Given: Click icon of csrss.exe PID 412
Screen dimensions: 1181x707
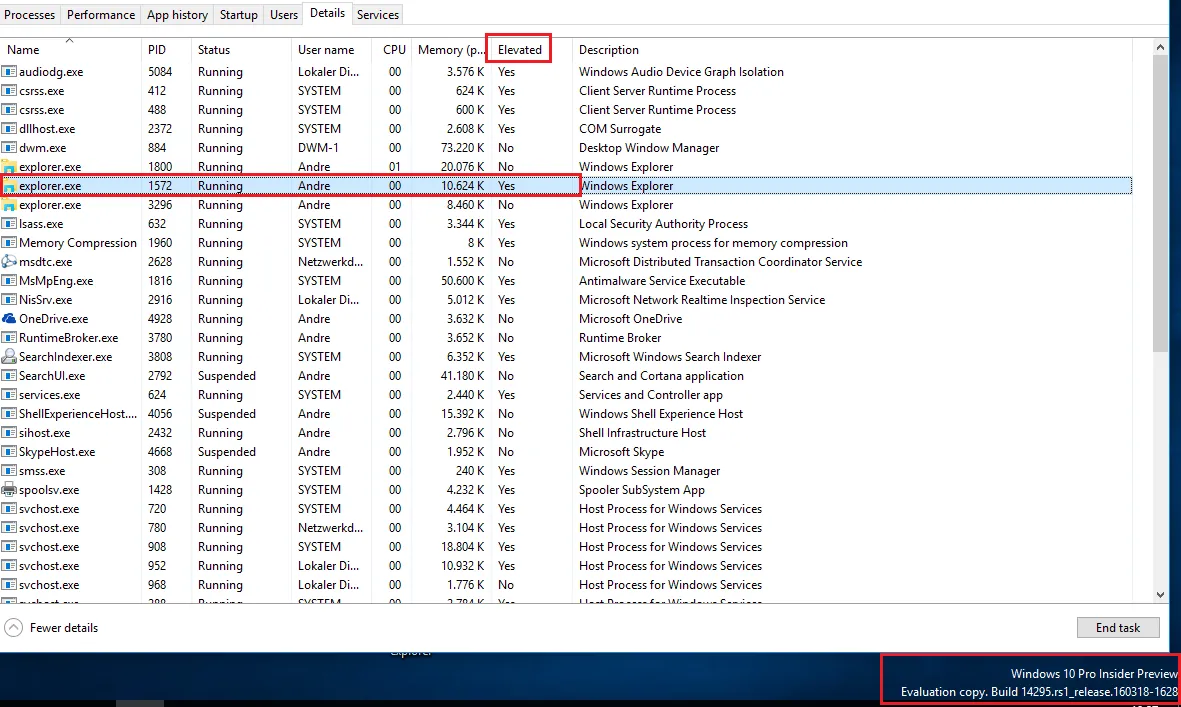Looking at the screenshot, I should pos(9,90).
